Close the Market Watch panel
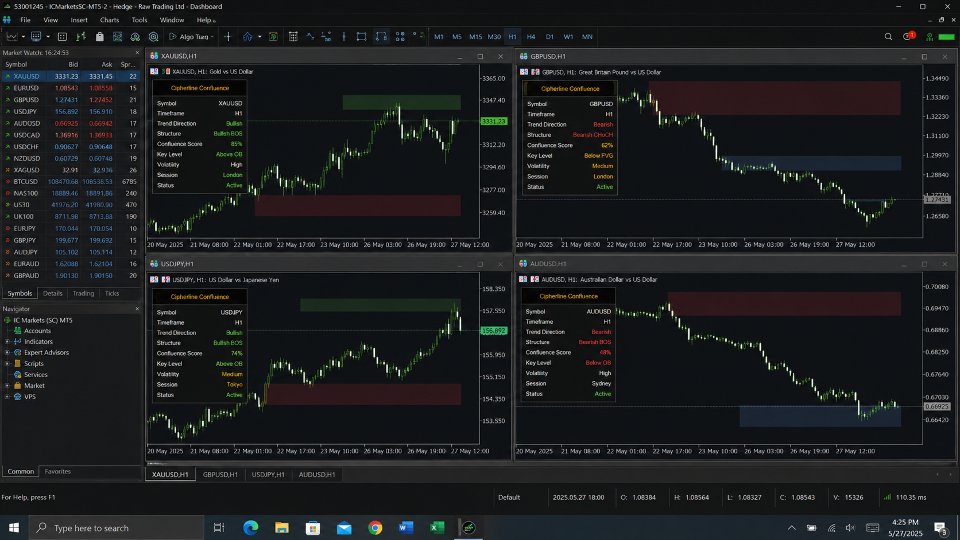Viewport: 960px width, 540px height. (x=137, y=53)
